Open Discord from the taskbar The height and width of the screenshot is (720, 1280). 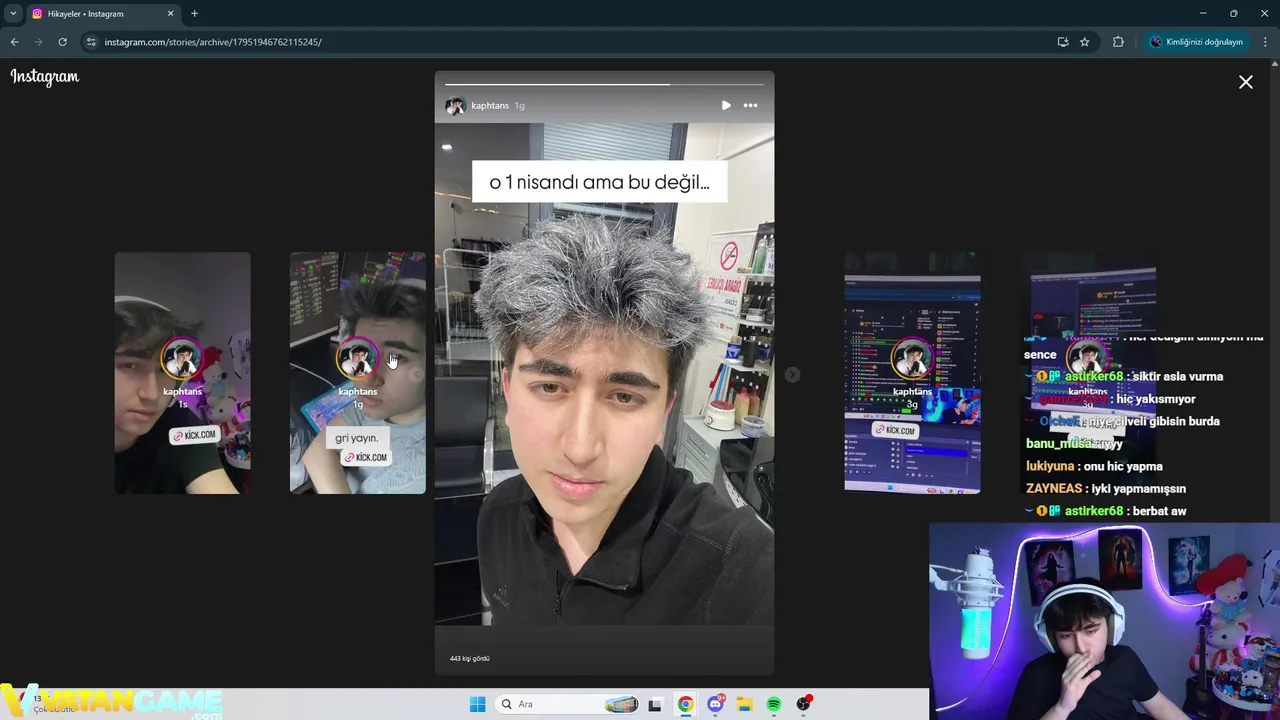coord(716,704)
